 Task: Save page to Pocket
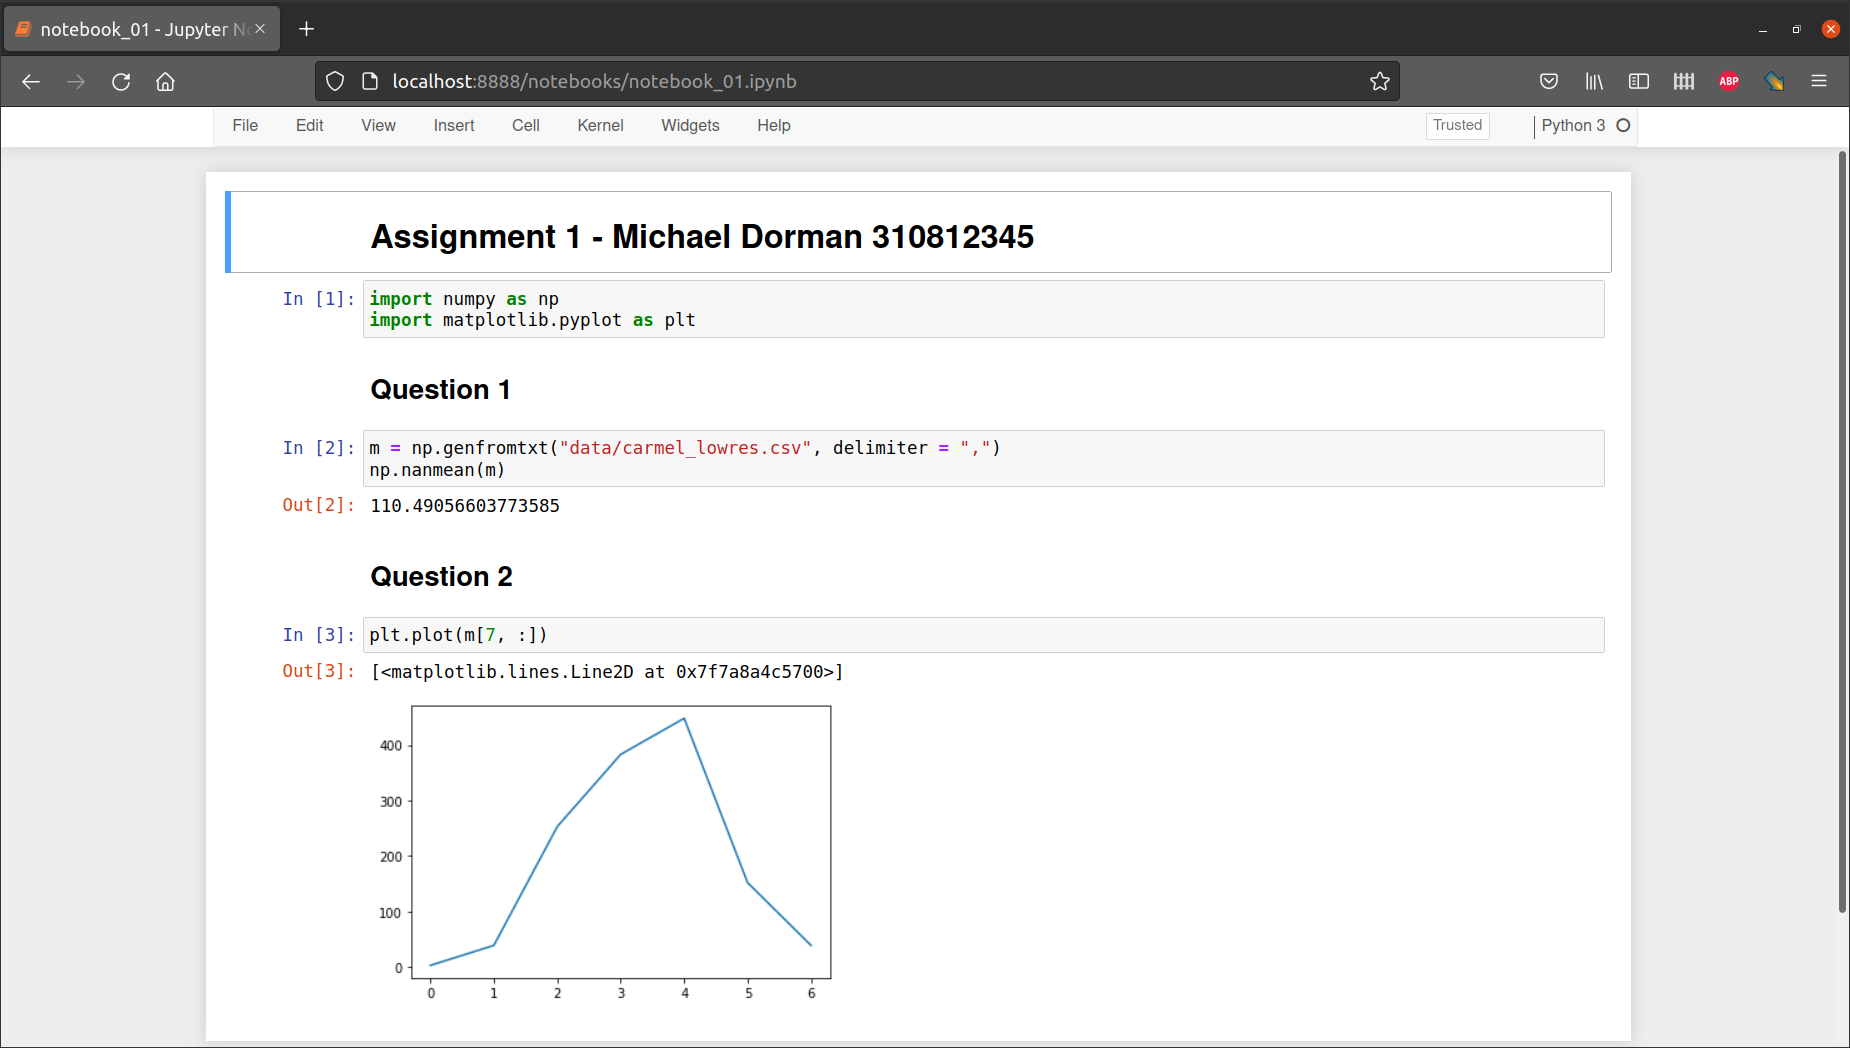click(x=1550, y=81)
